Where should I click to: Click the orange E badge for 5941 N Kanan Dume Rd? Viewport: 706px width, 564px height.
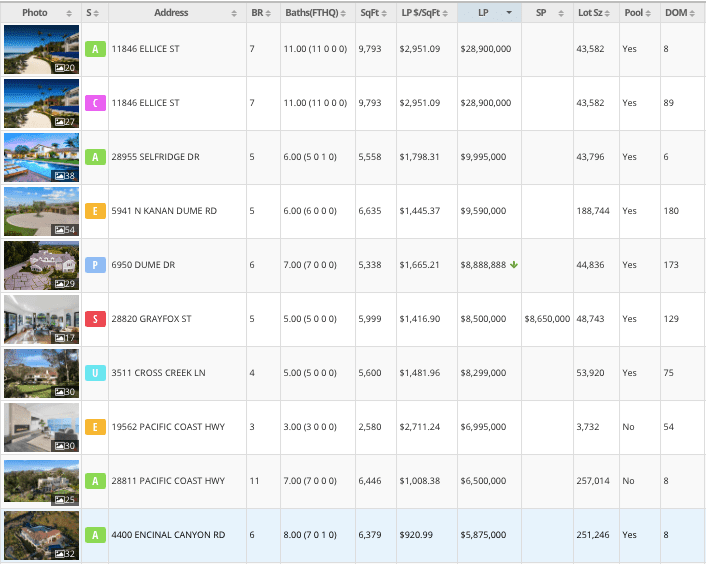(95, 211)
